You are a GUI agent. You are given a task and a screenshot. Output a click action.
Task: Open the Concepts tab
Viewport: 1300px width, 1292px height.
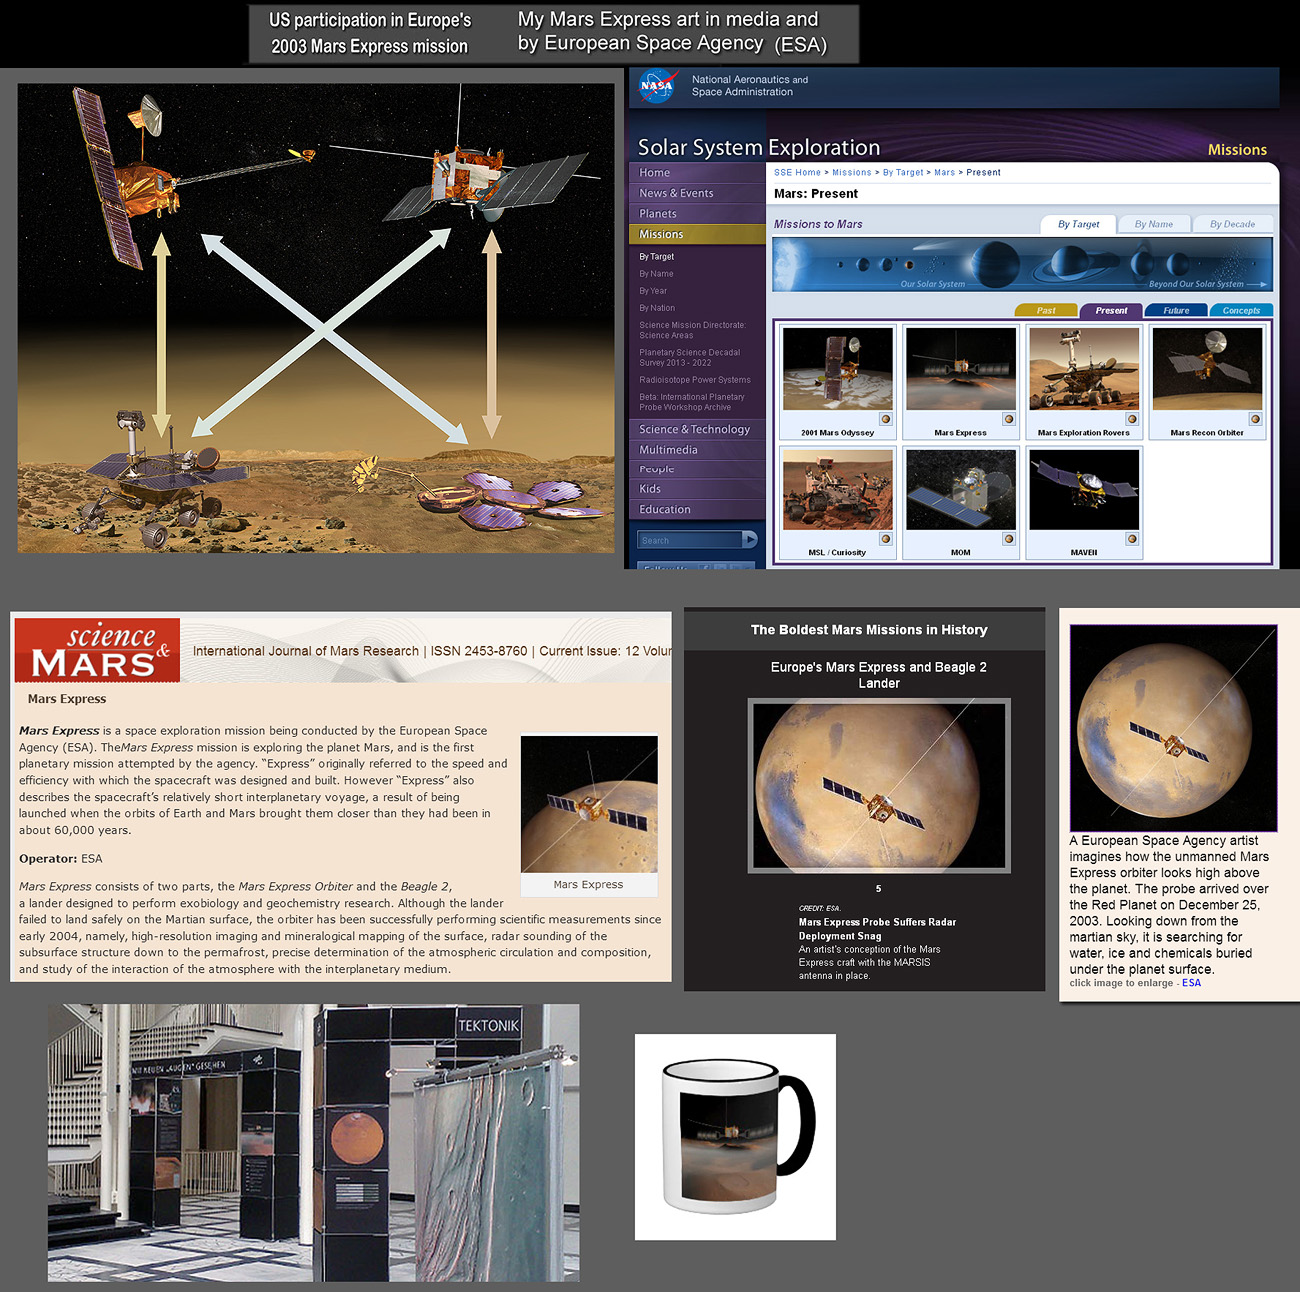tap(1241, 310)
